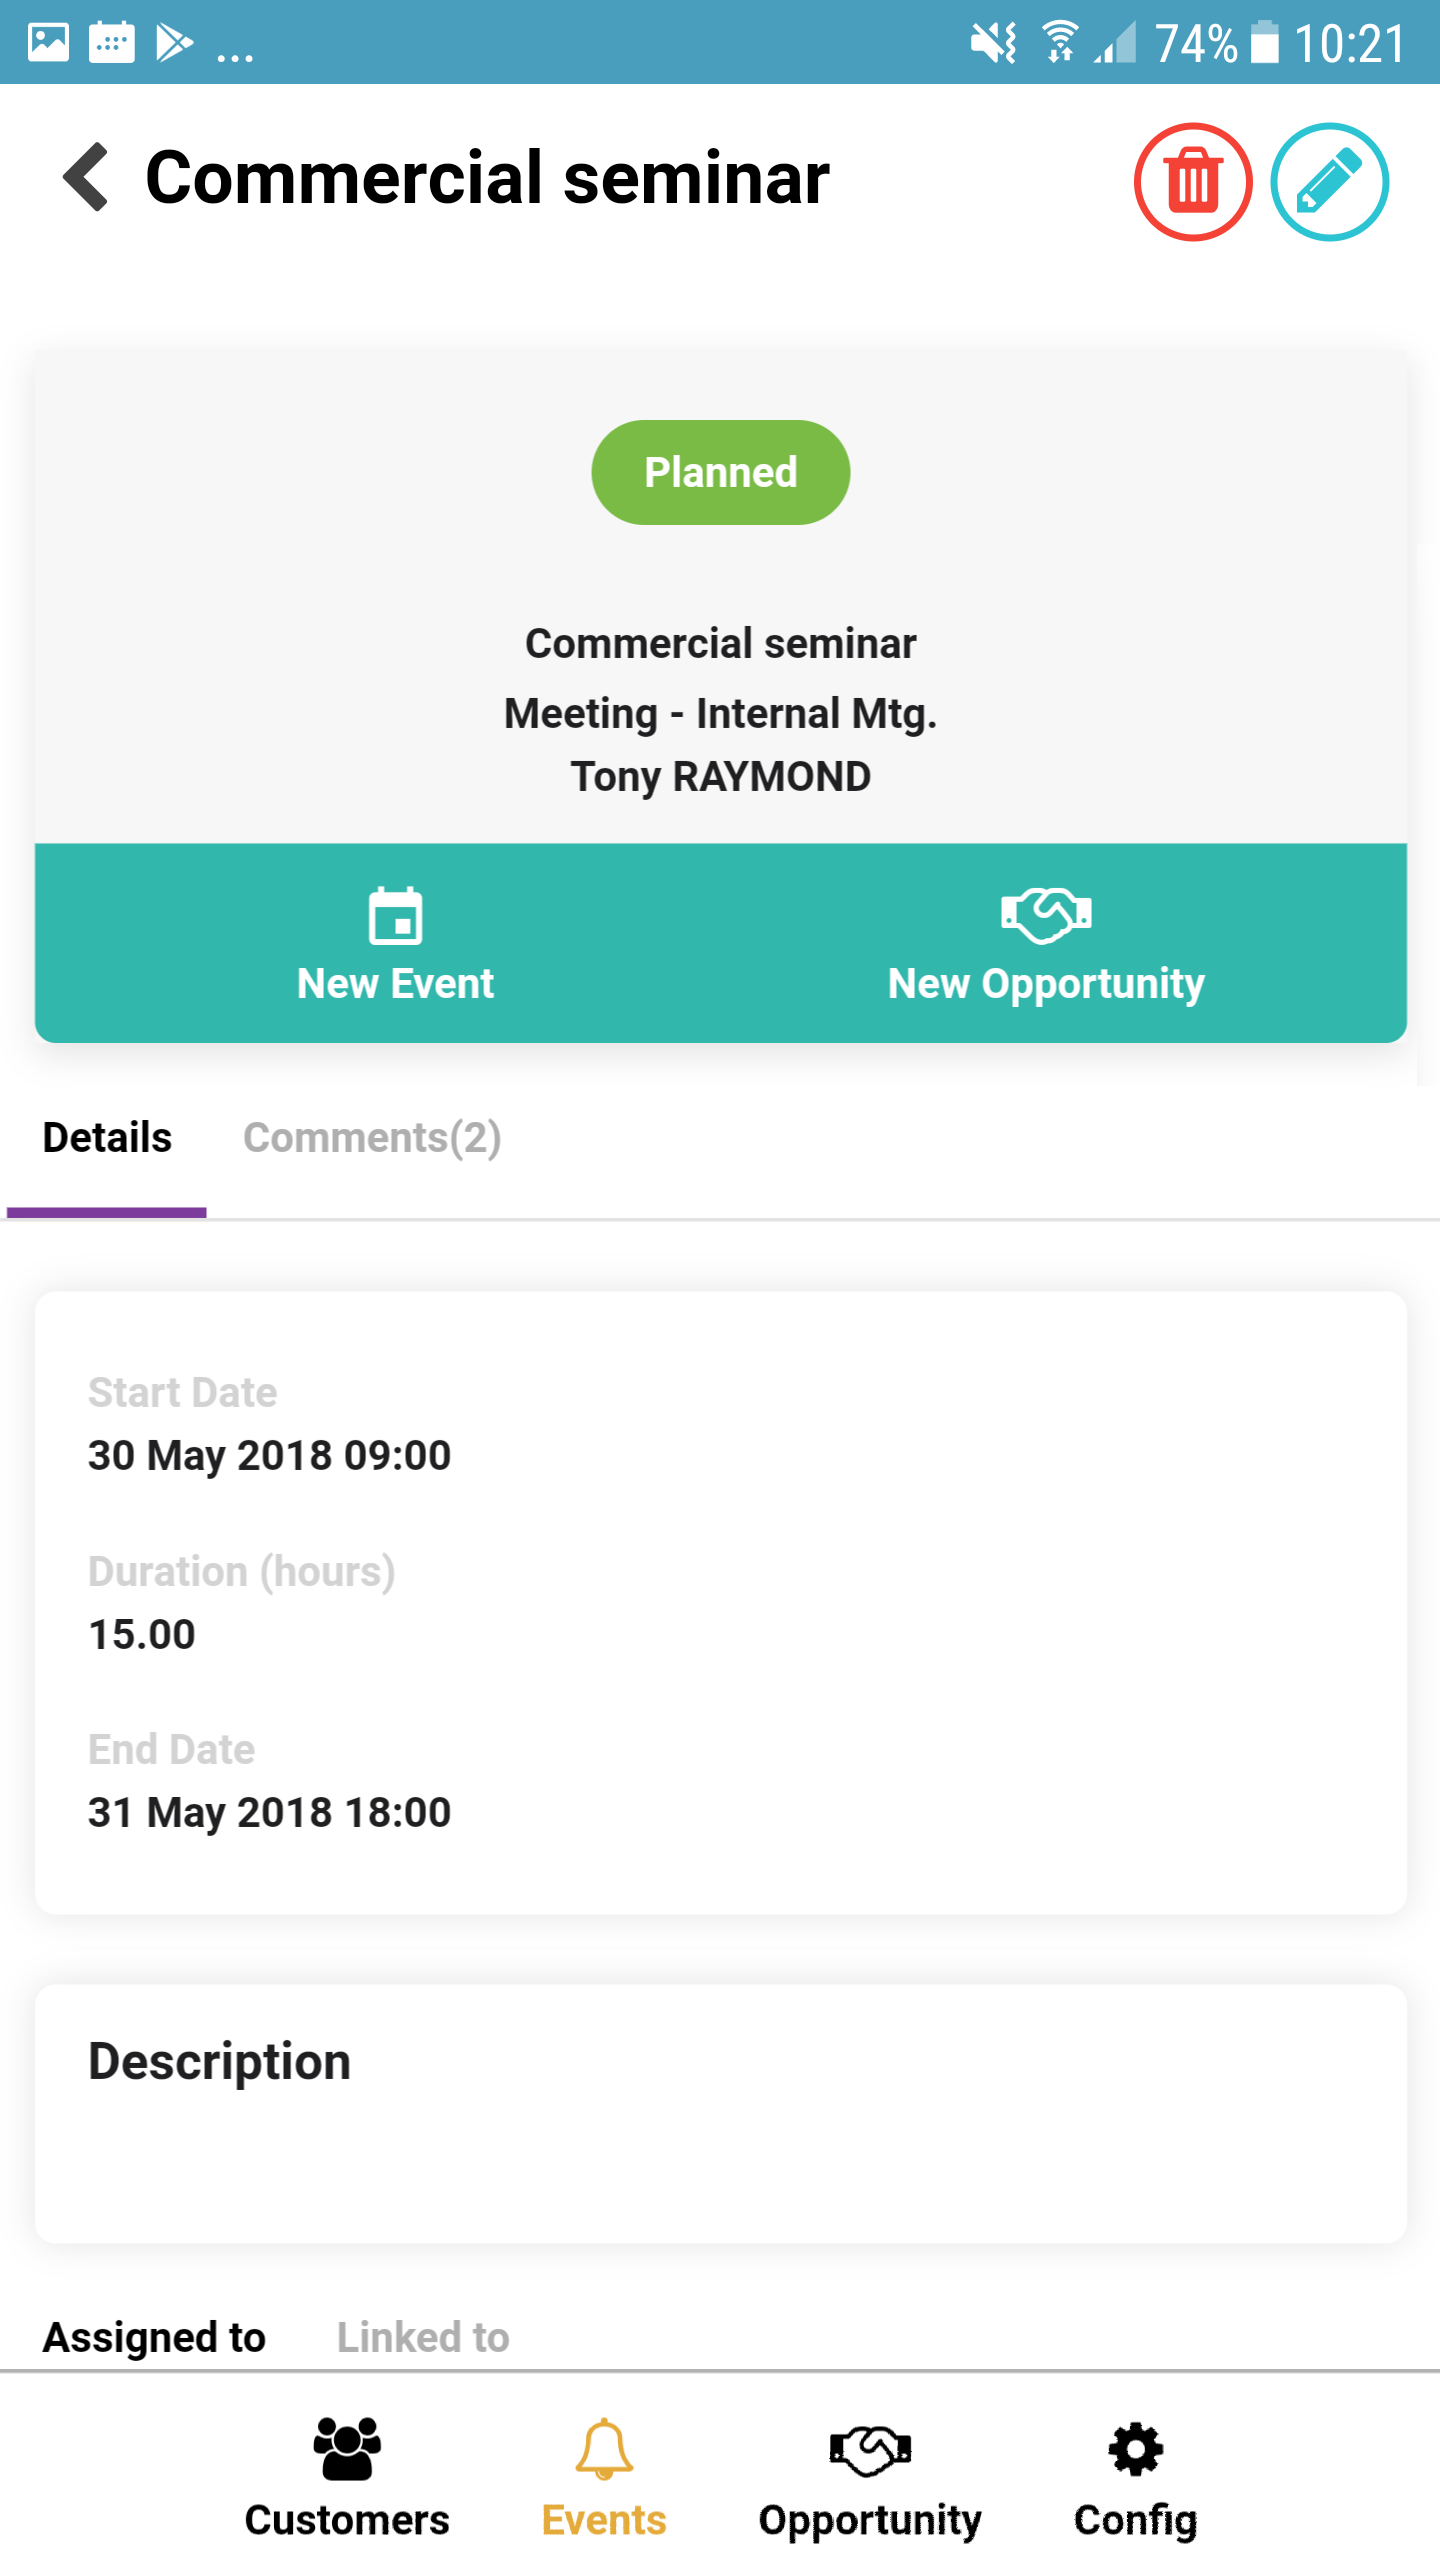Tap the New Event calendar icon
The height and width of the screenshot is (2560, 1440).
click(396, 916)
